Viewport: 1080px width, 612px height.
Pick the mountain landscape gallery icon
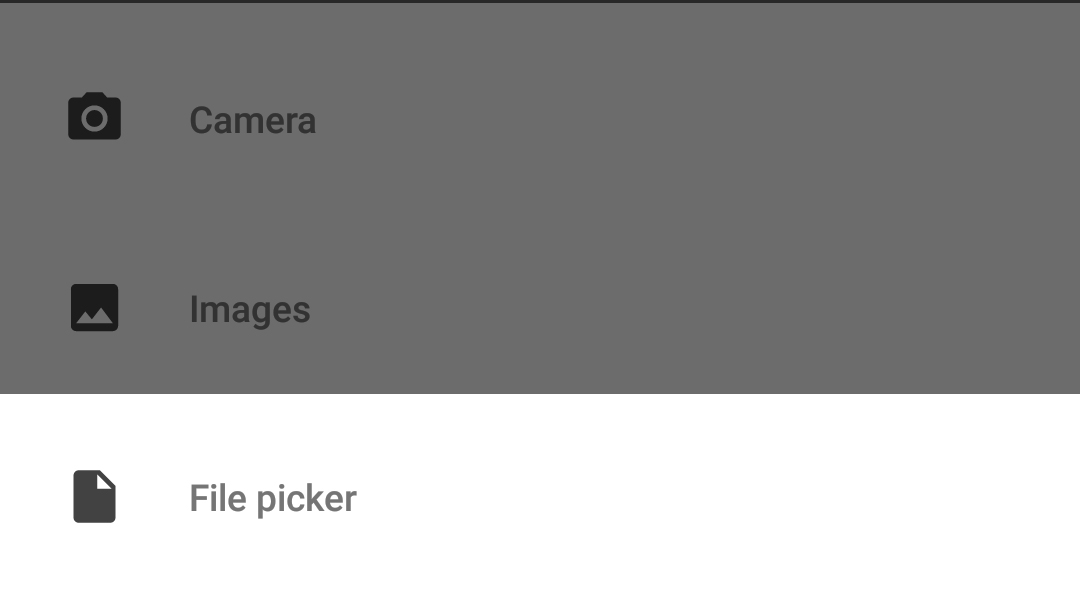click(x=94, y=308)
